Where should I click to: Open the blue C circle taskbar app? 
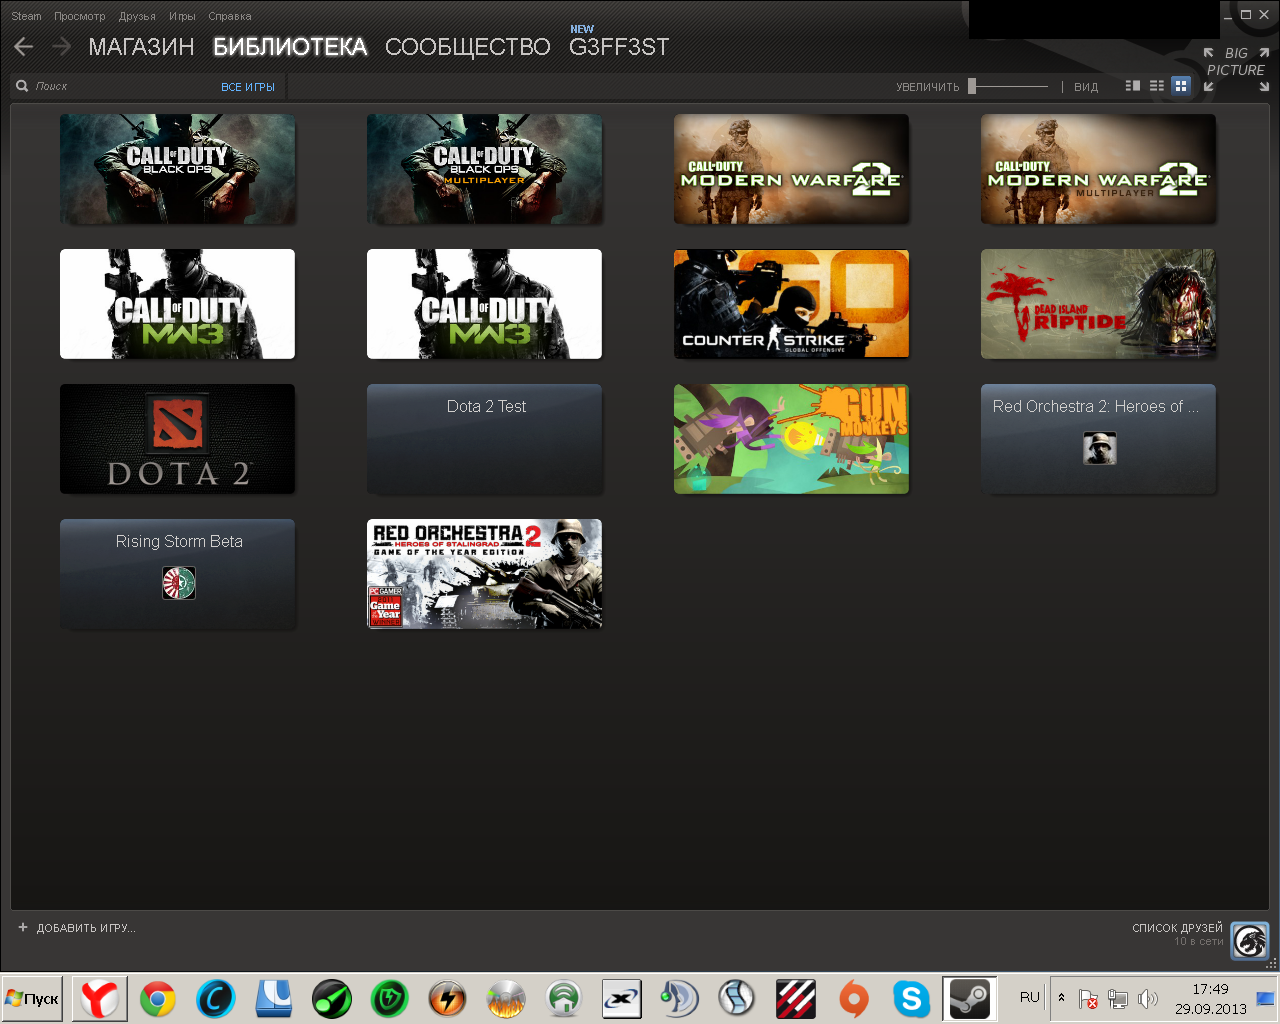tap(216, 998)
